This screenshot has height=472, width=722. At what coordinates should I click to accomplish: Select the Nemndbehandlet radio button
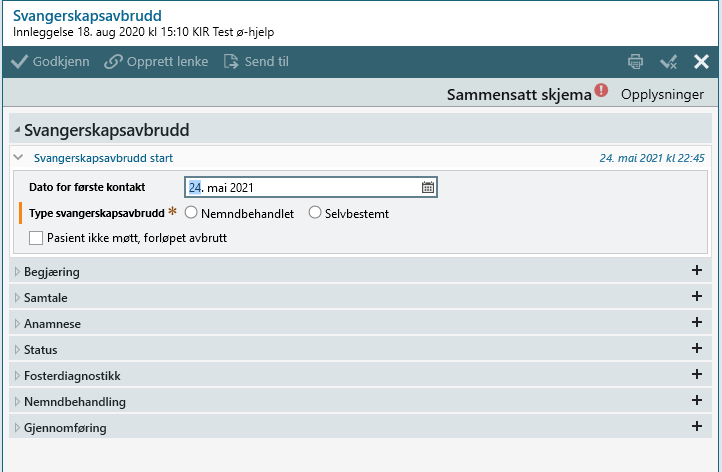click(x=191, y=213)
